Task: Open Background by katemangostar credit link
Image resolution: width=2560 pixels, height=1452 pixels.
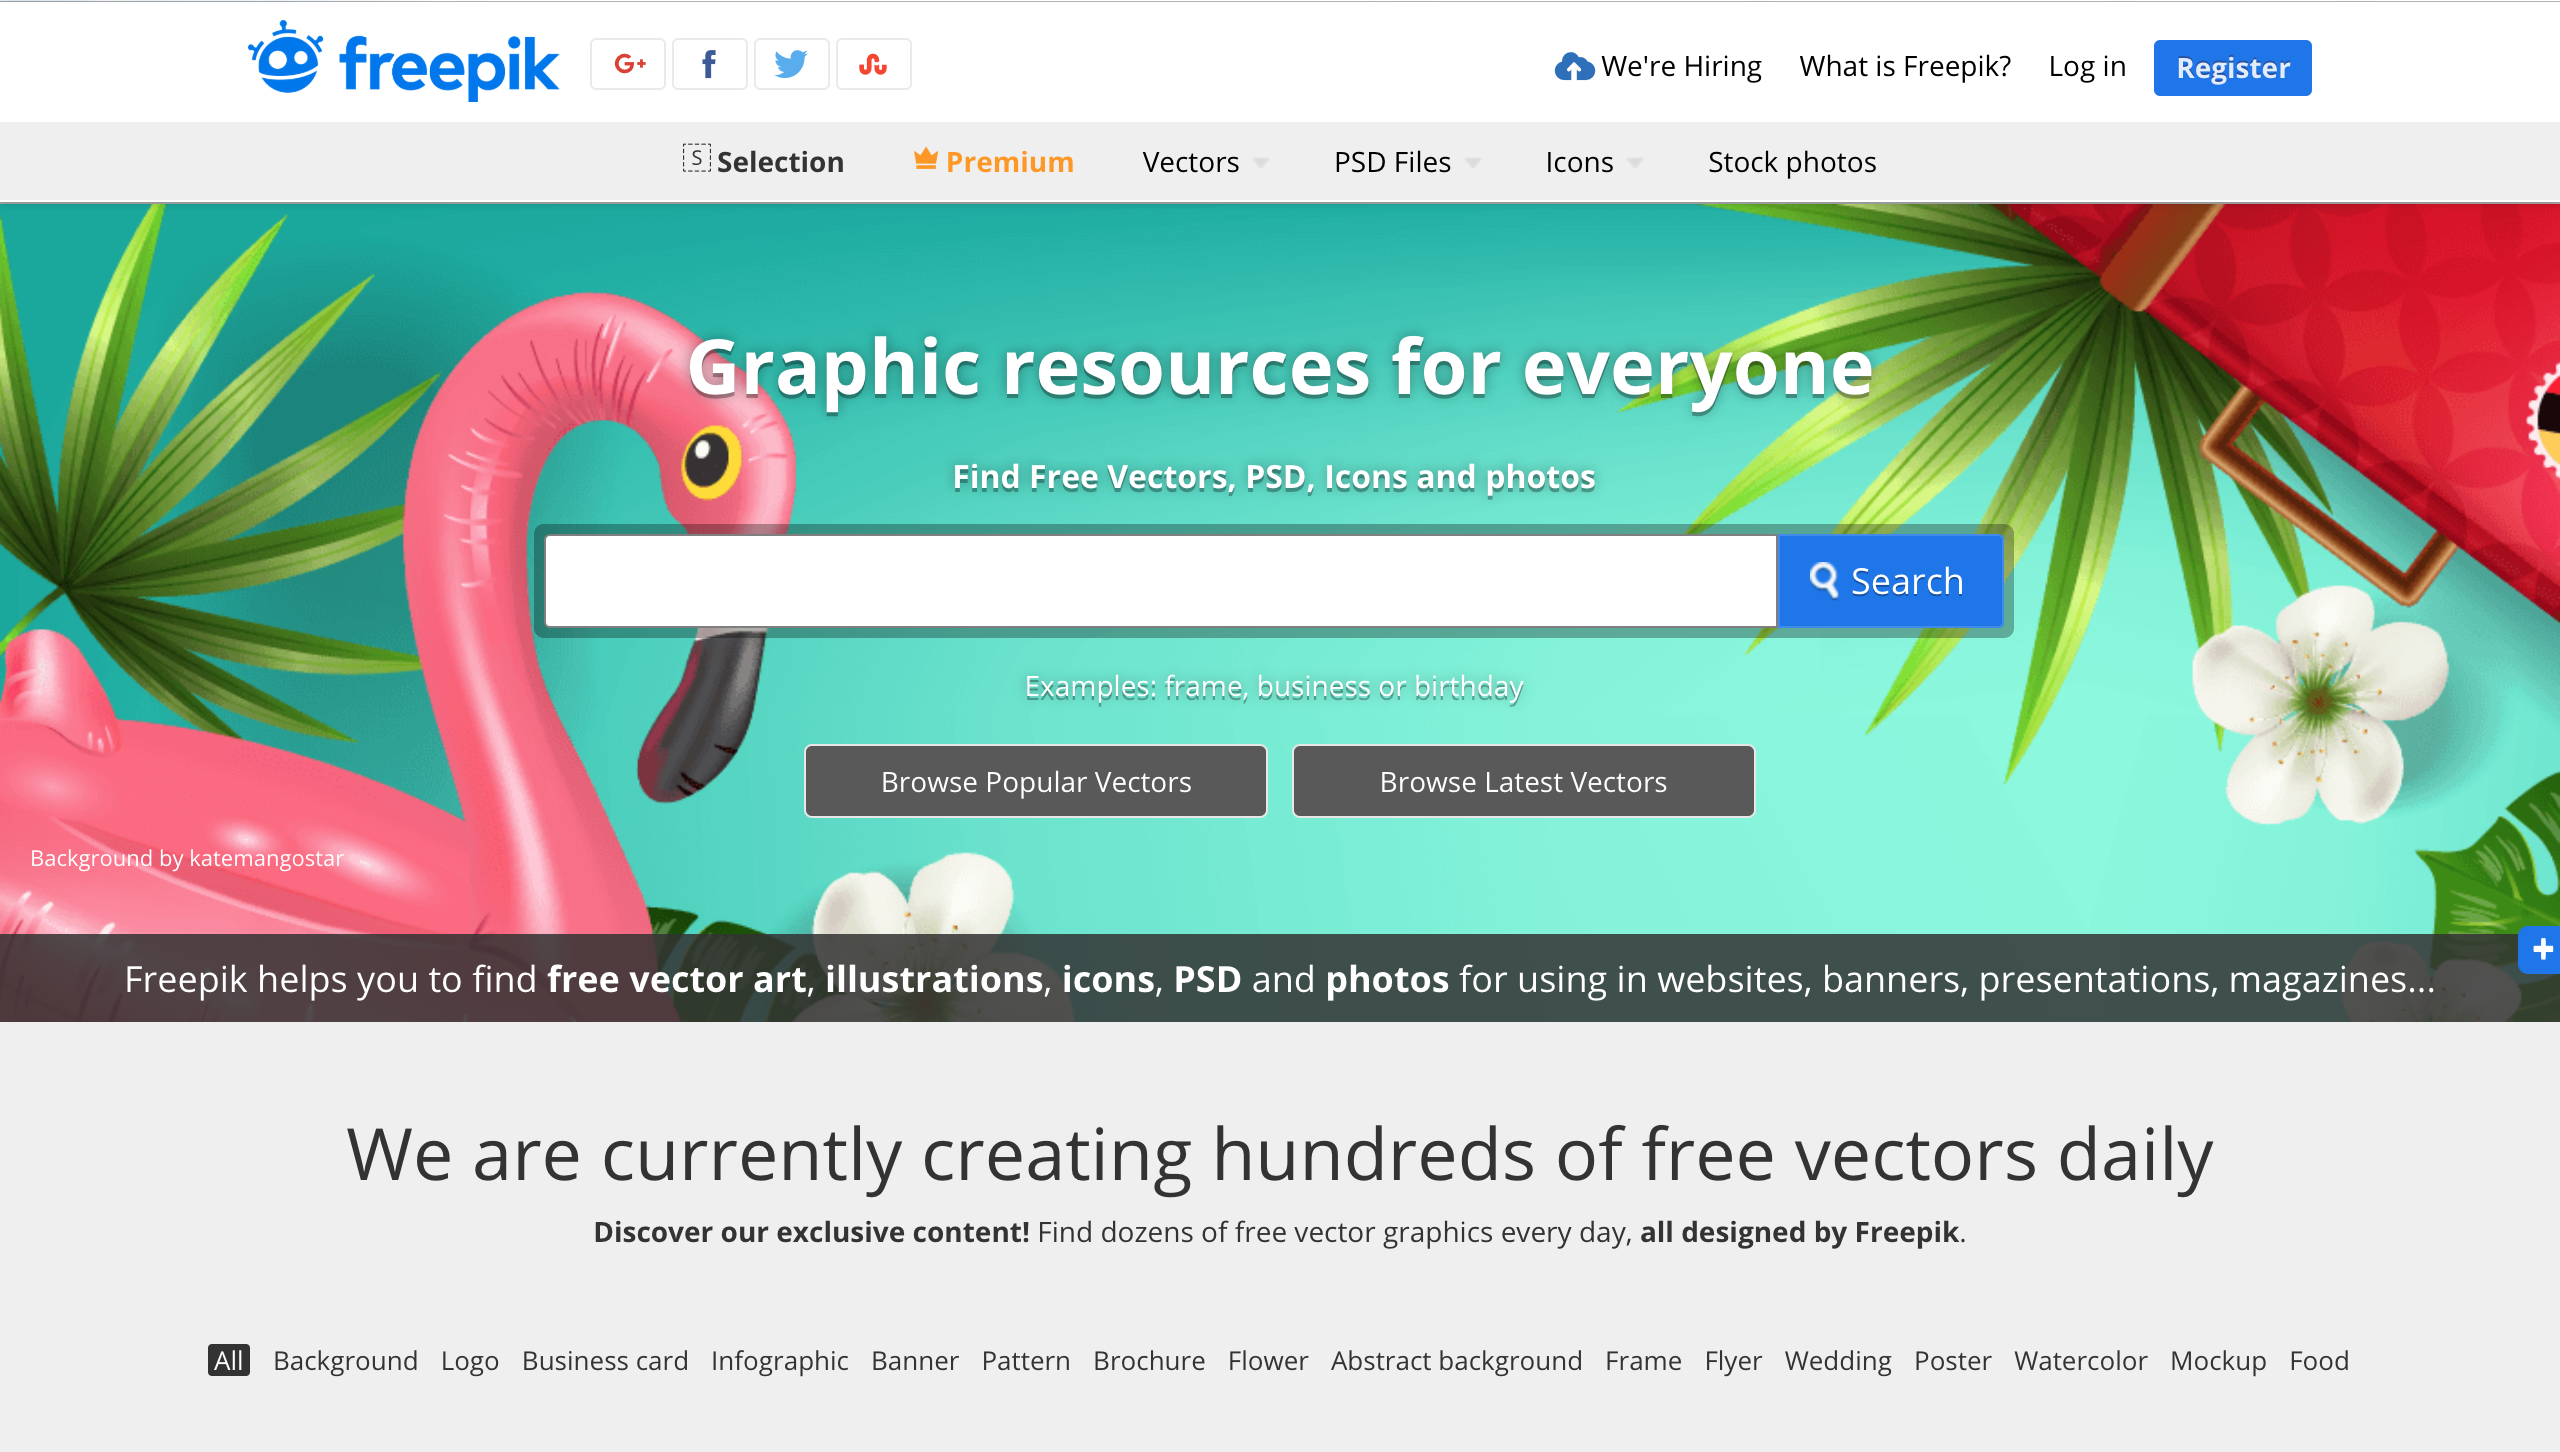Action: (x=187, y=858)
